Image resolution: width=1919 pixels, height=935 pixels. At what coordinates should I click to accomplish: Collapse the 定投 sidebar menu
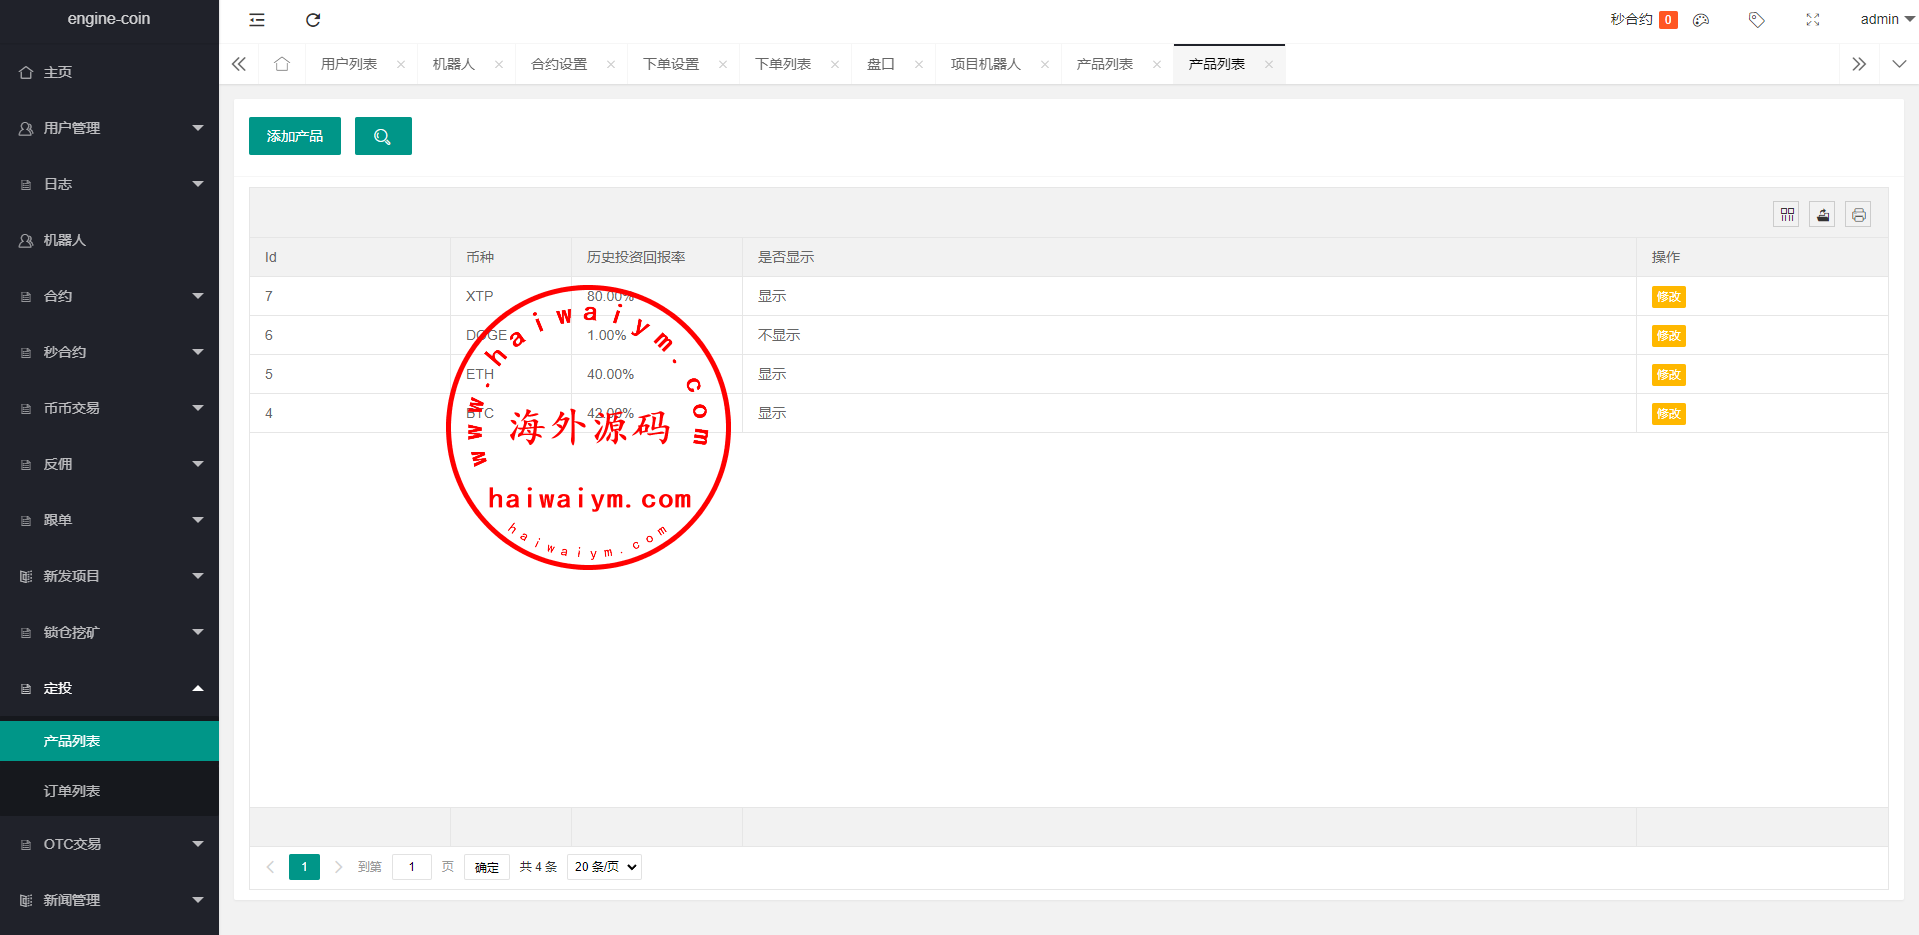pyautogui.click(x=109, y=688)
